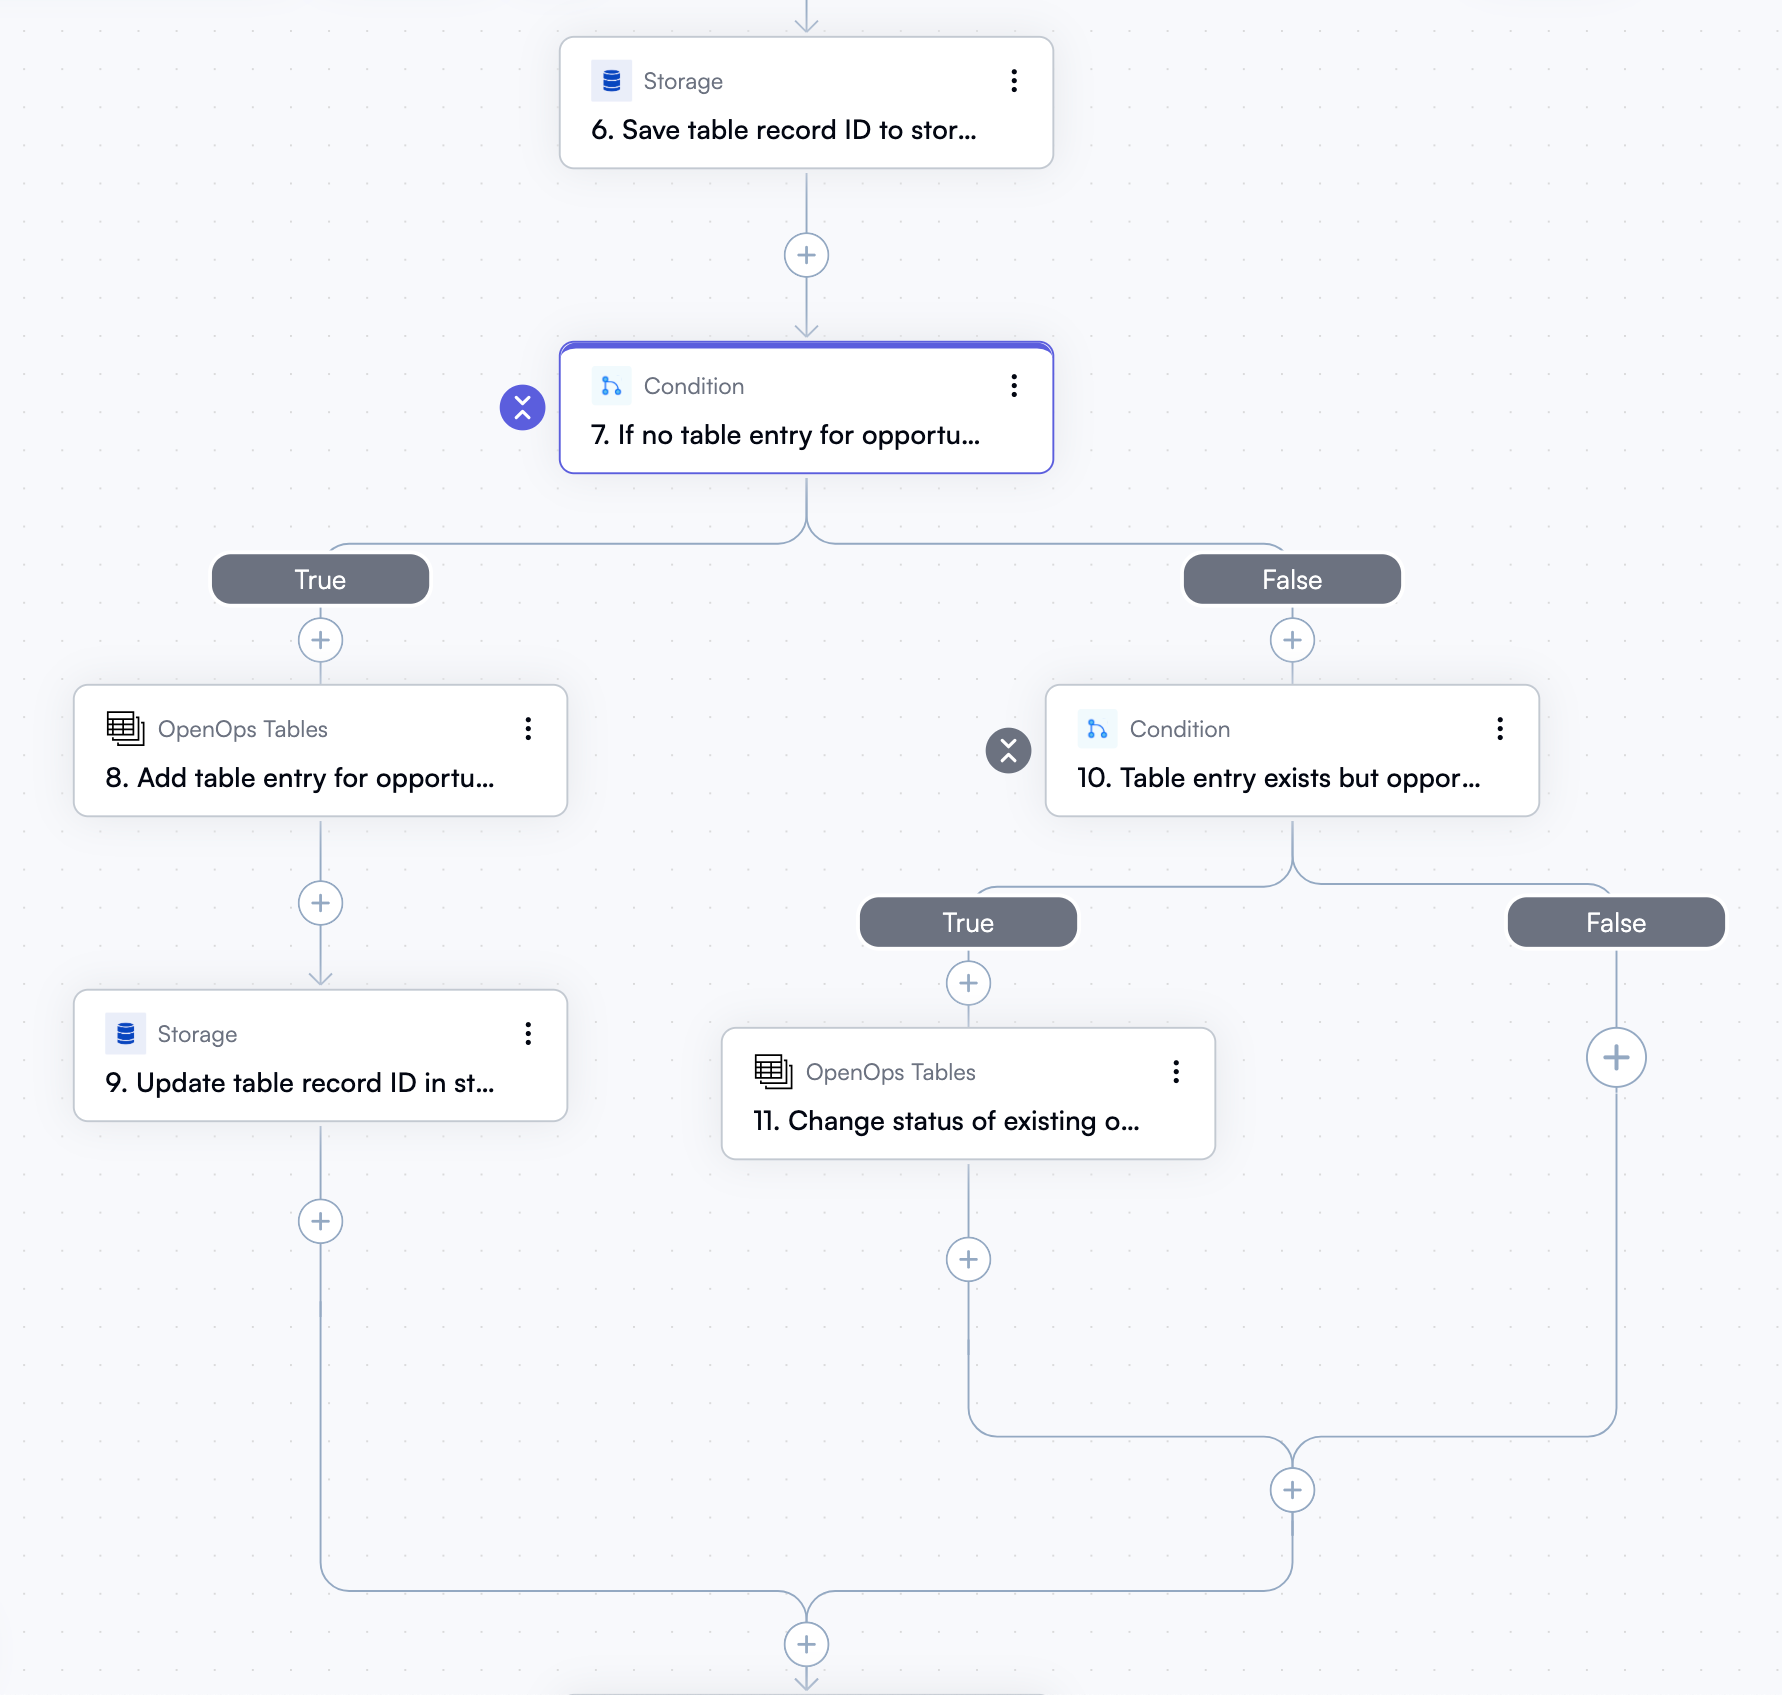Viewport: 1782px width, 1695px height.
Task: Select the Condition branch icon on step 7
Action: click(x=612, y=386)
